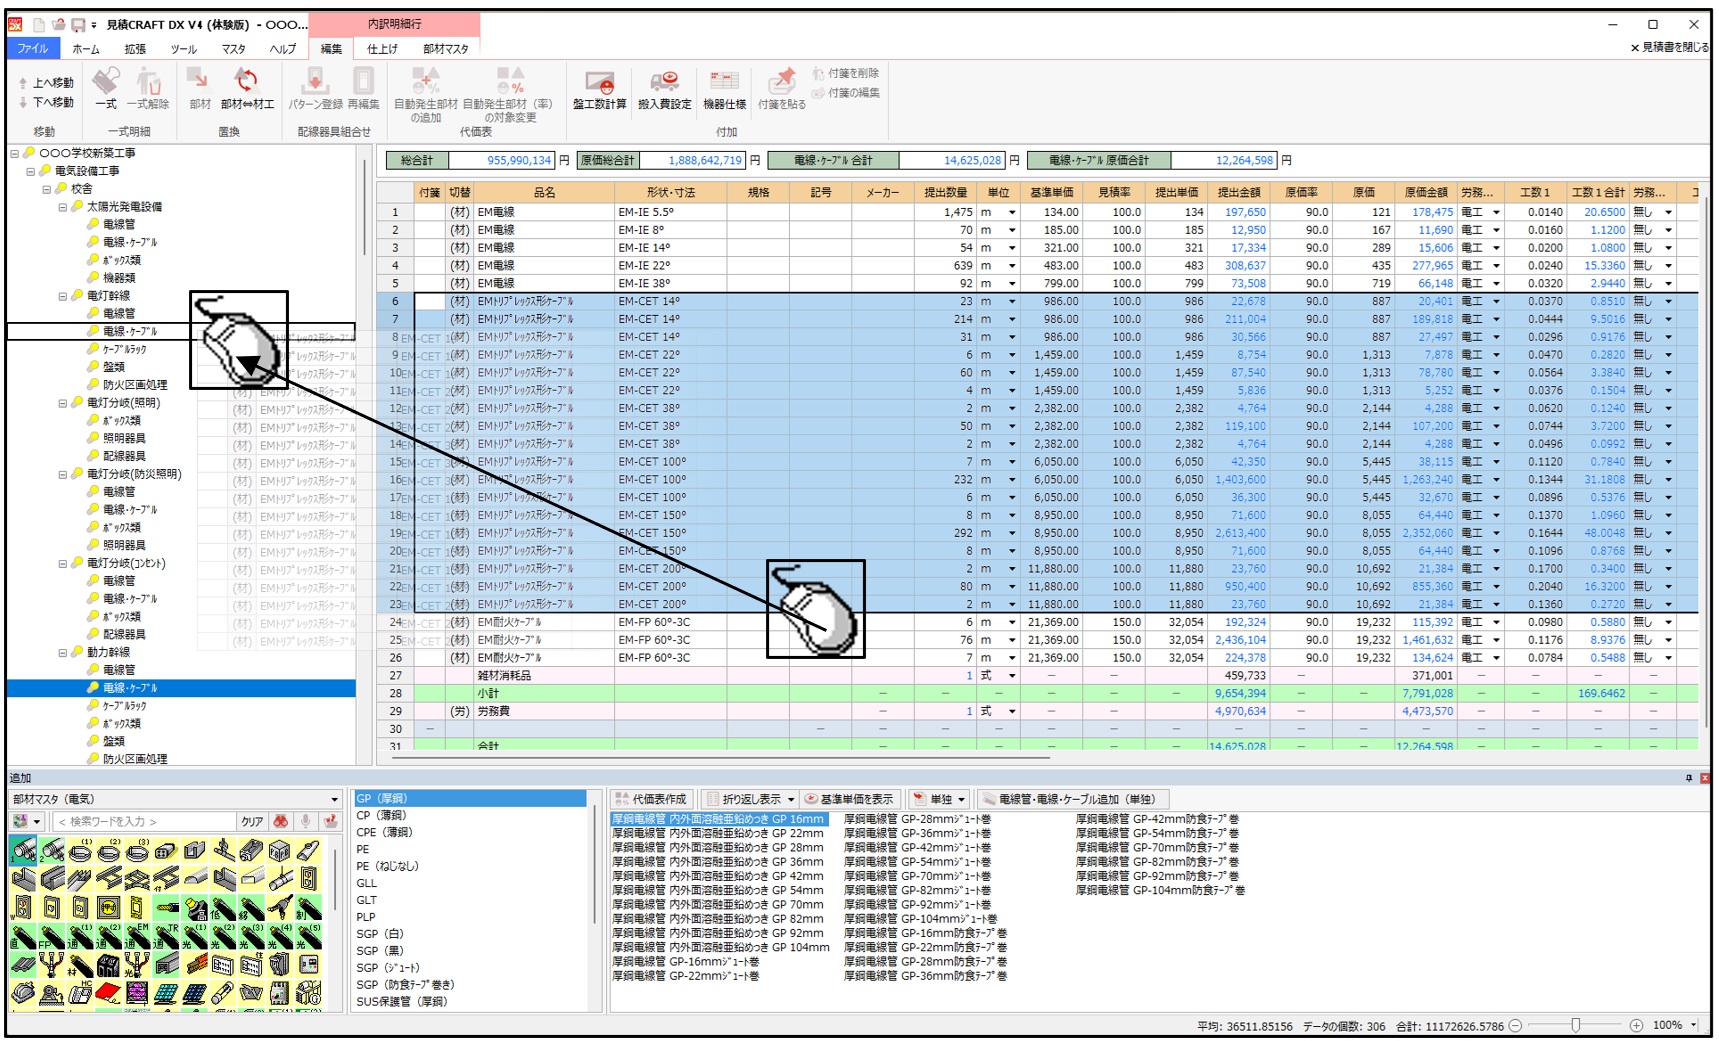Screen dimensions: 1719x1041
Task: Click the binoculars search icon
Action: coord(281,821)
